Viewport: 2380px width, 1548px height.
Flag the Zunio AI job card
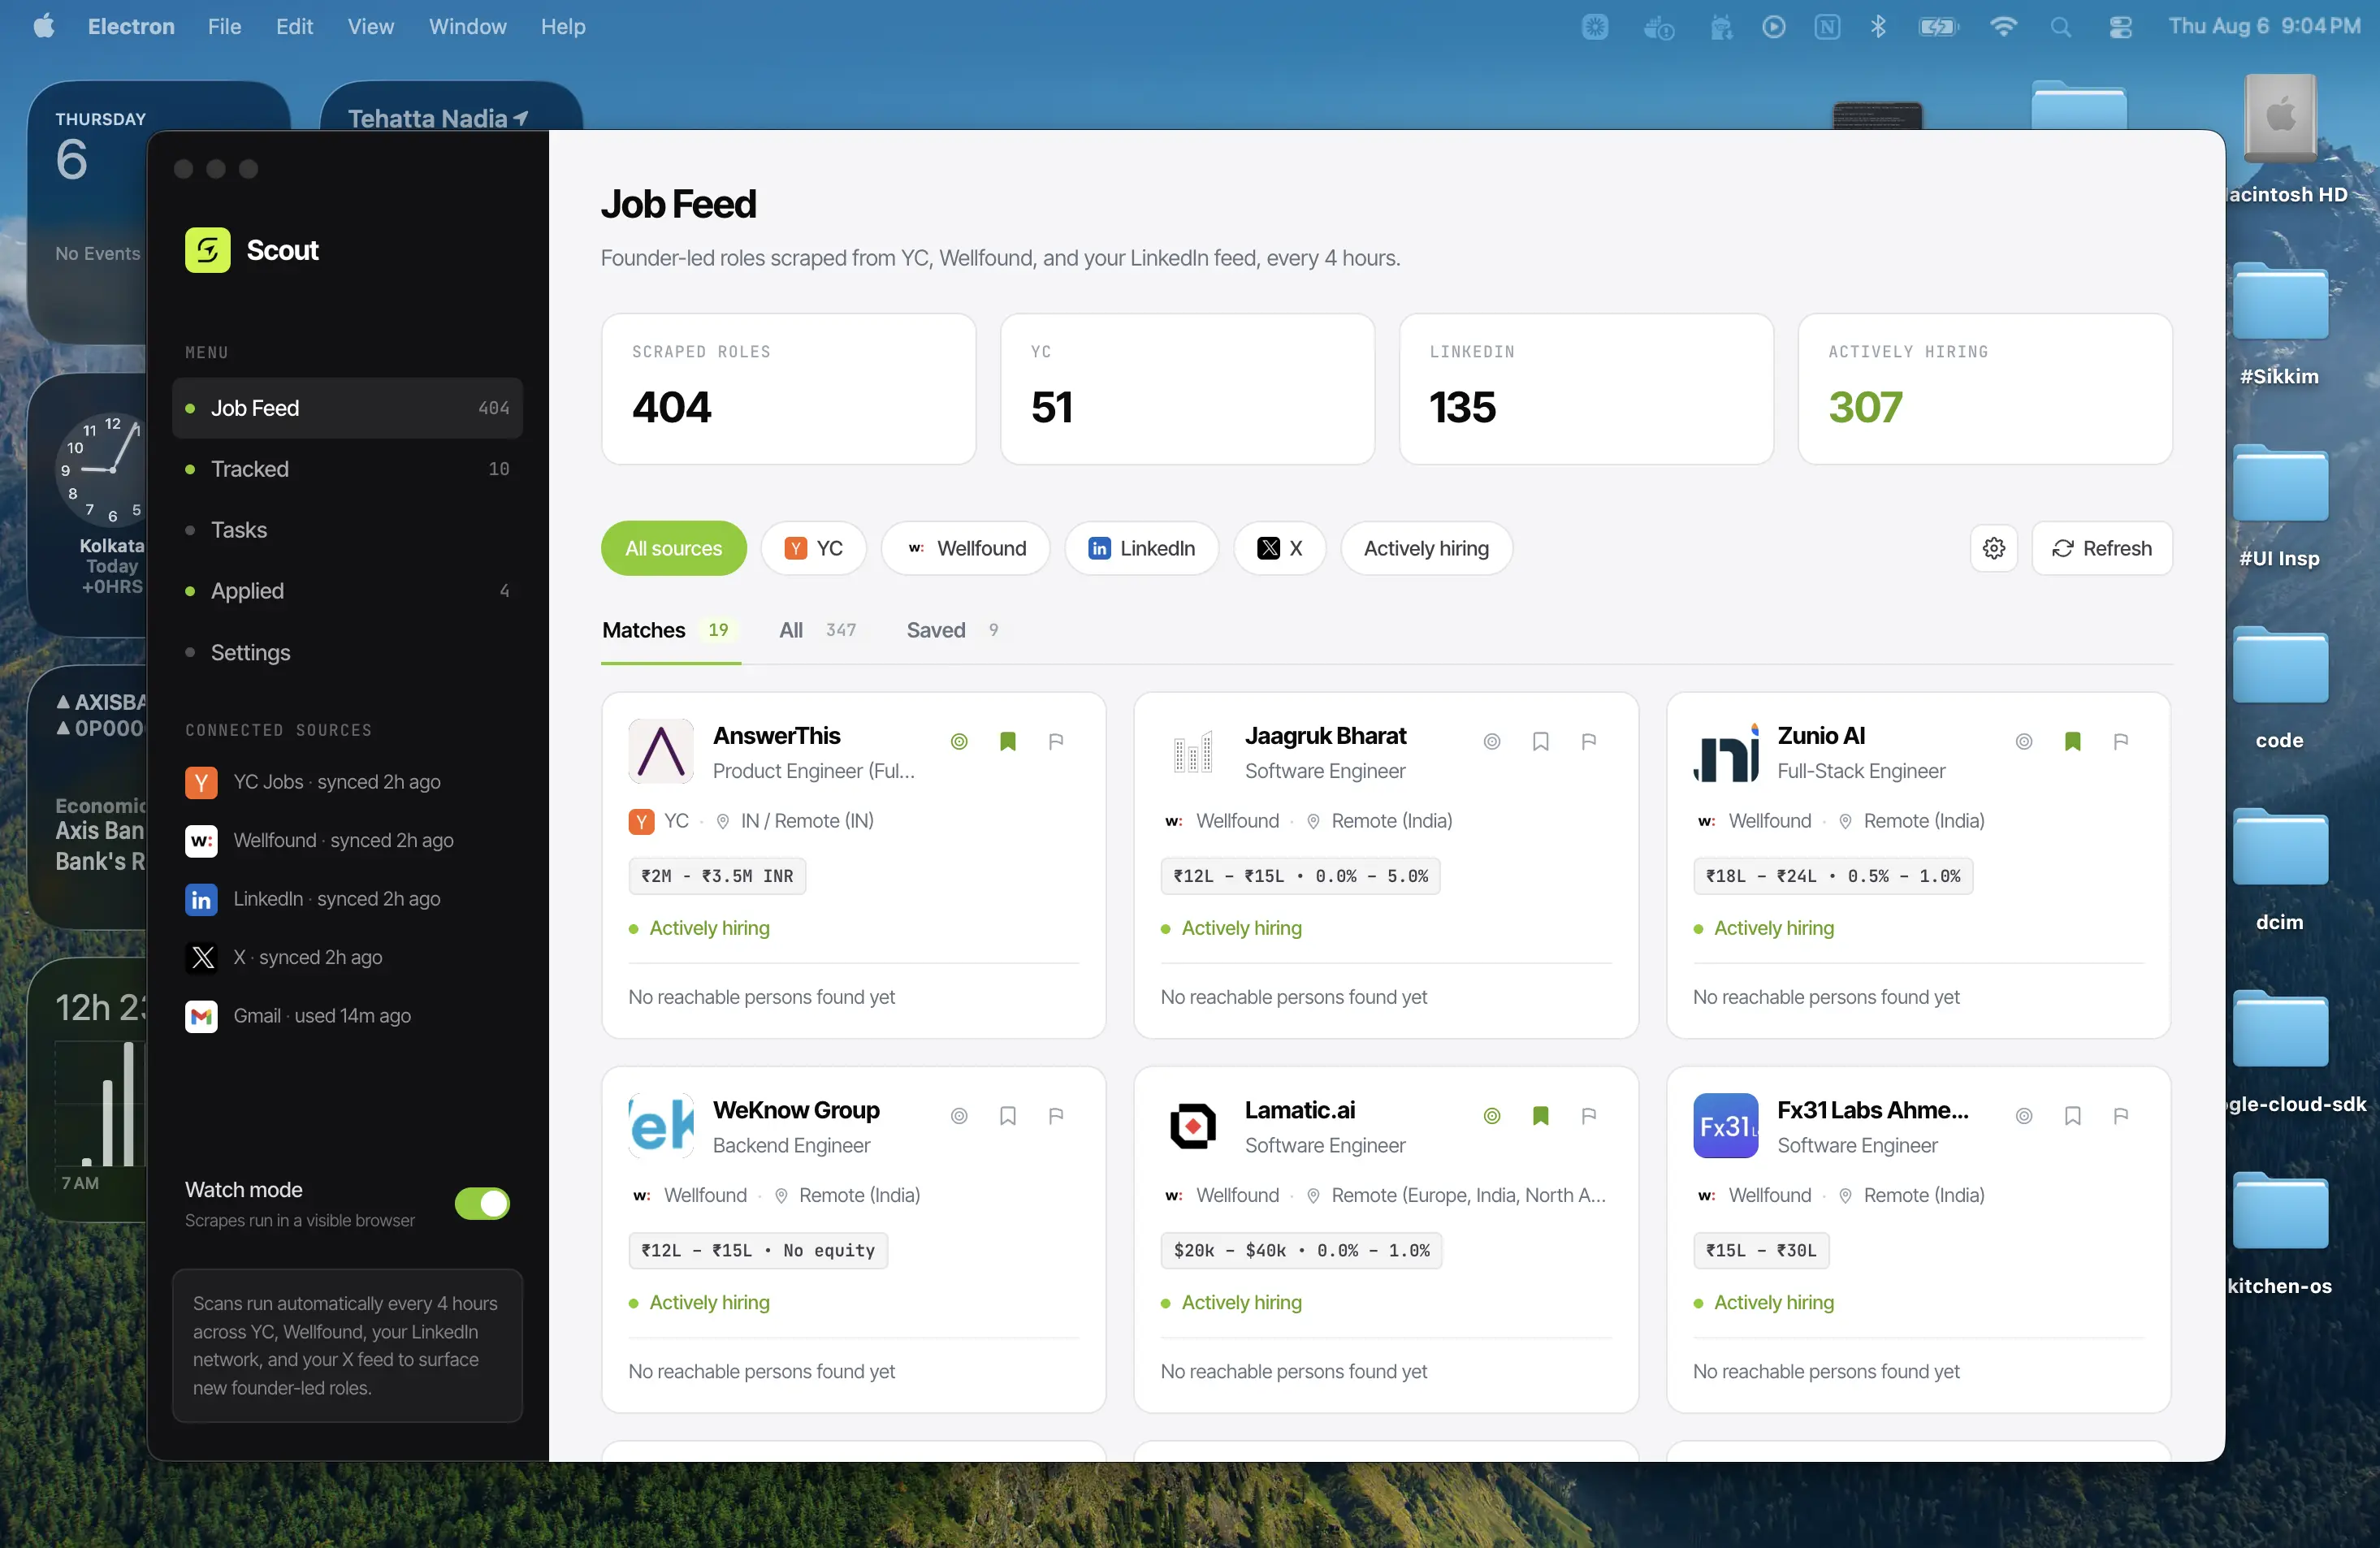[2121, 741]
